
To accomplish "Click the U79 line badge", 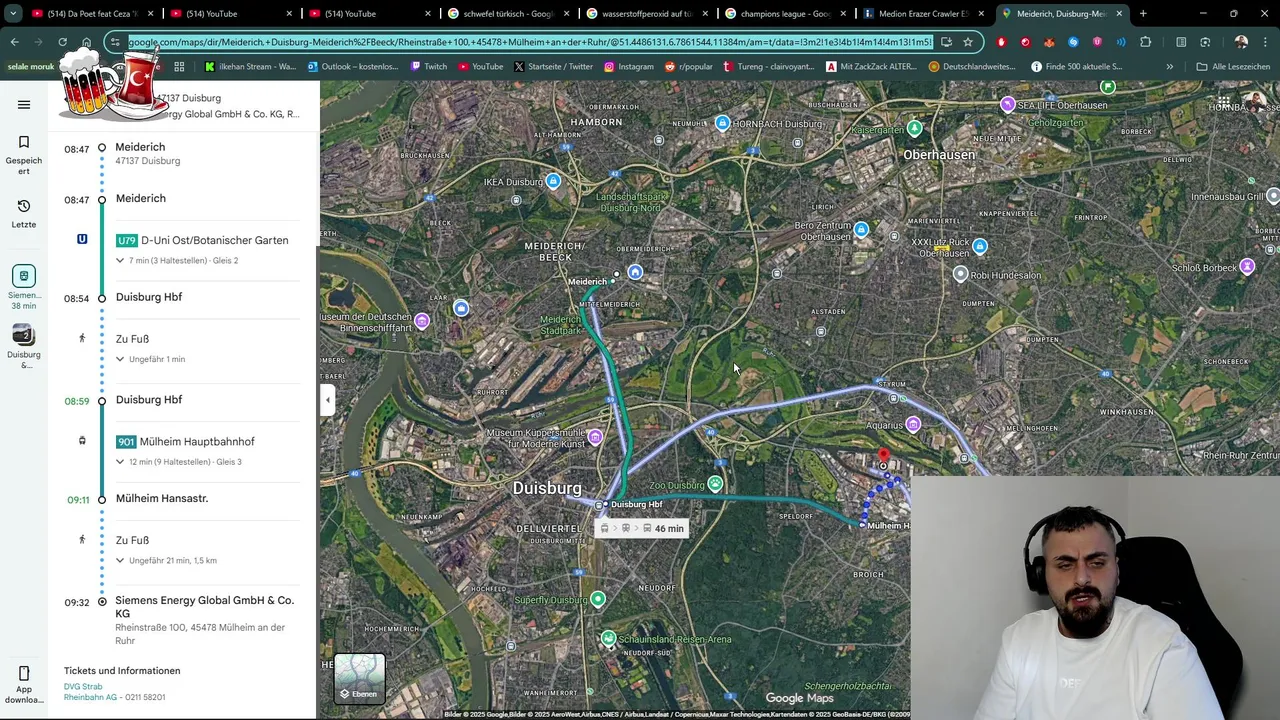I will [x=126, y=241].
